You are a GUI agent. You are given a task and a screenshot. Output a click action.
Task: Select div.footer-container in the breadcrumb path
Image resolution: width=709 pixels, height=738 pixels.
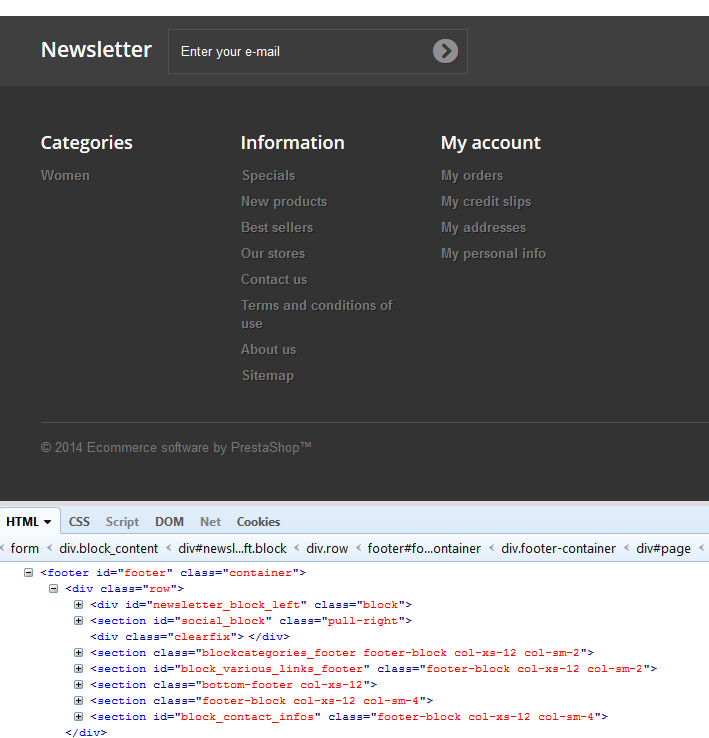[x=559, y=548]
